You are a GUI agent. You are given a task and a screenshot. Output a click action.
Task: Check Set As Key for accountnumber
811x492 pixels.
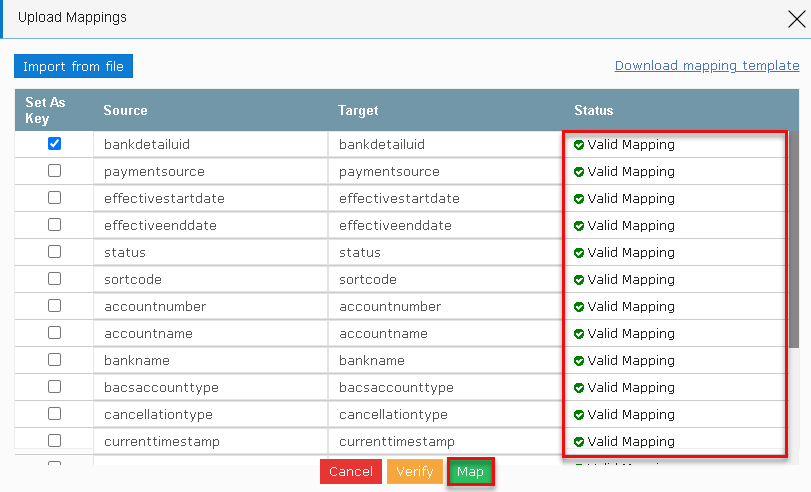(x=54, y=306)
